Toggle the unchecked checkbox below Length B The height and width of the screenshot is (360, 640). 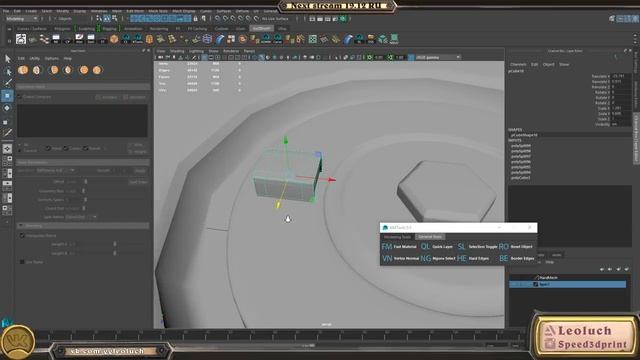[x=22, y=262]
